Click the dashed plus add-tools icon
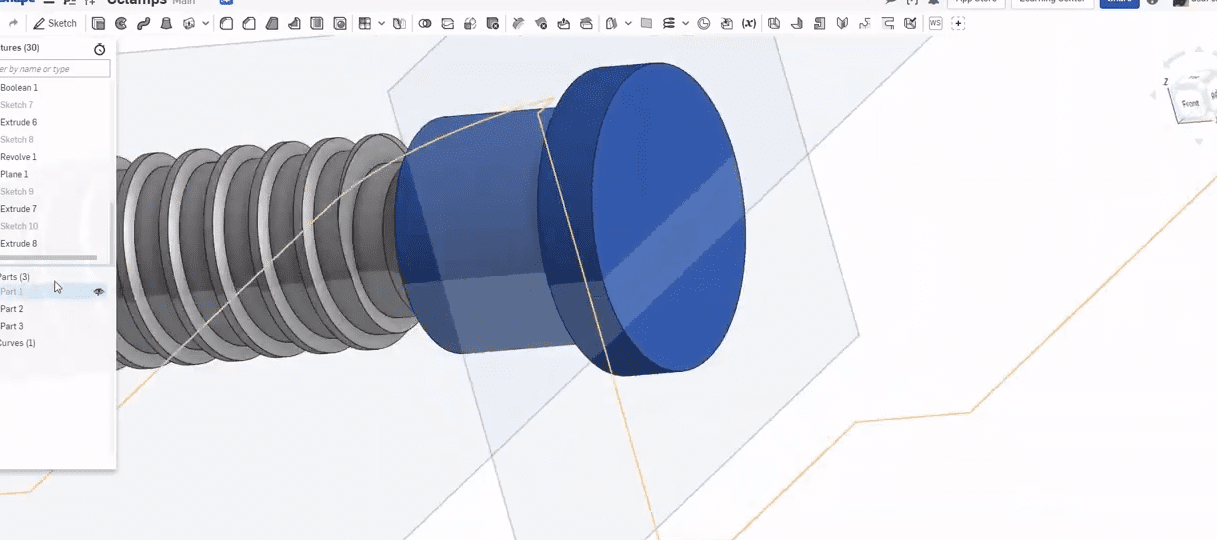 [x=958, y=23]
